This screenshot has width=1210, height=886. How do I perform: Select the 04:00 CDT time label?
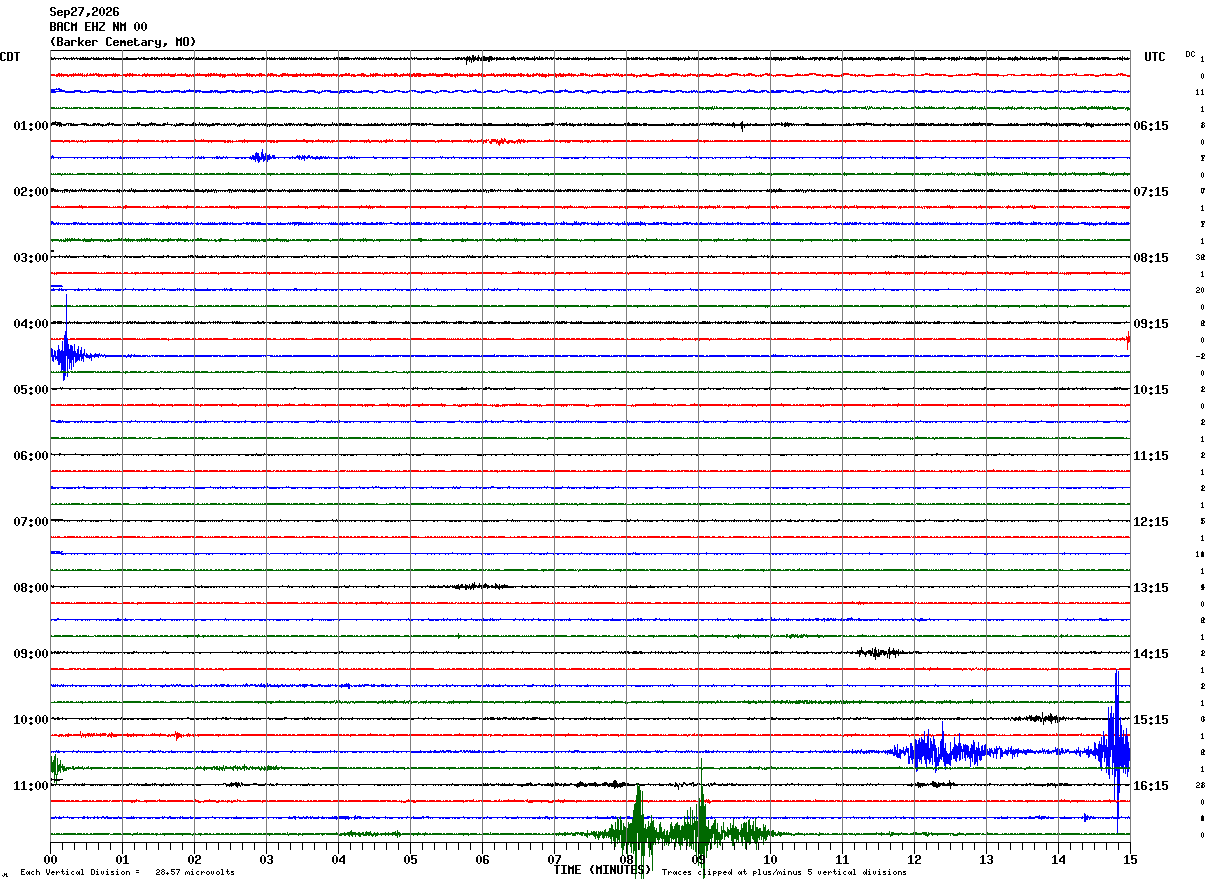tap(31, 324)
